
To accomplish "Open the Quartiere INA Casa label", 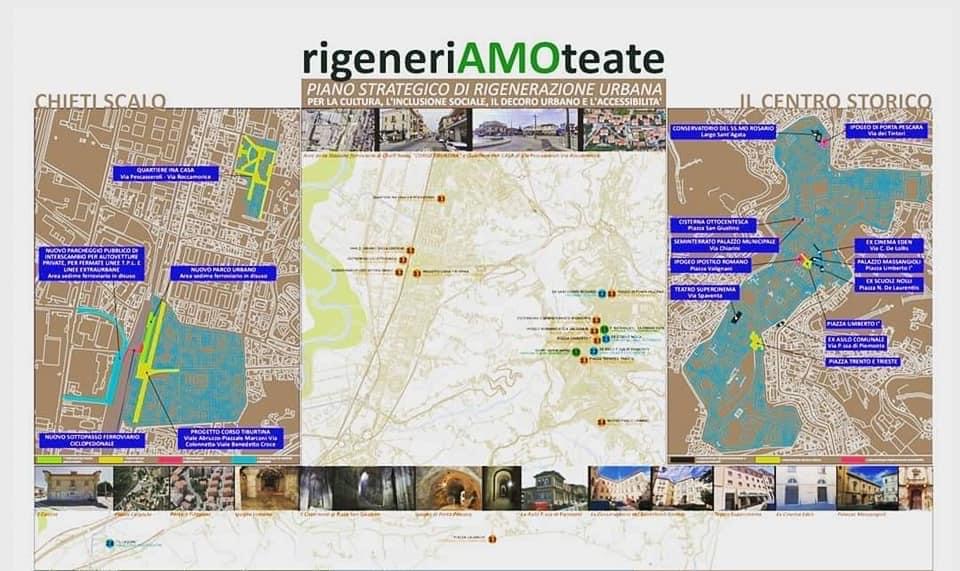I will pos(151,173).
